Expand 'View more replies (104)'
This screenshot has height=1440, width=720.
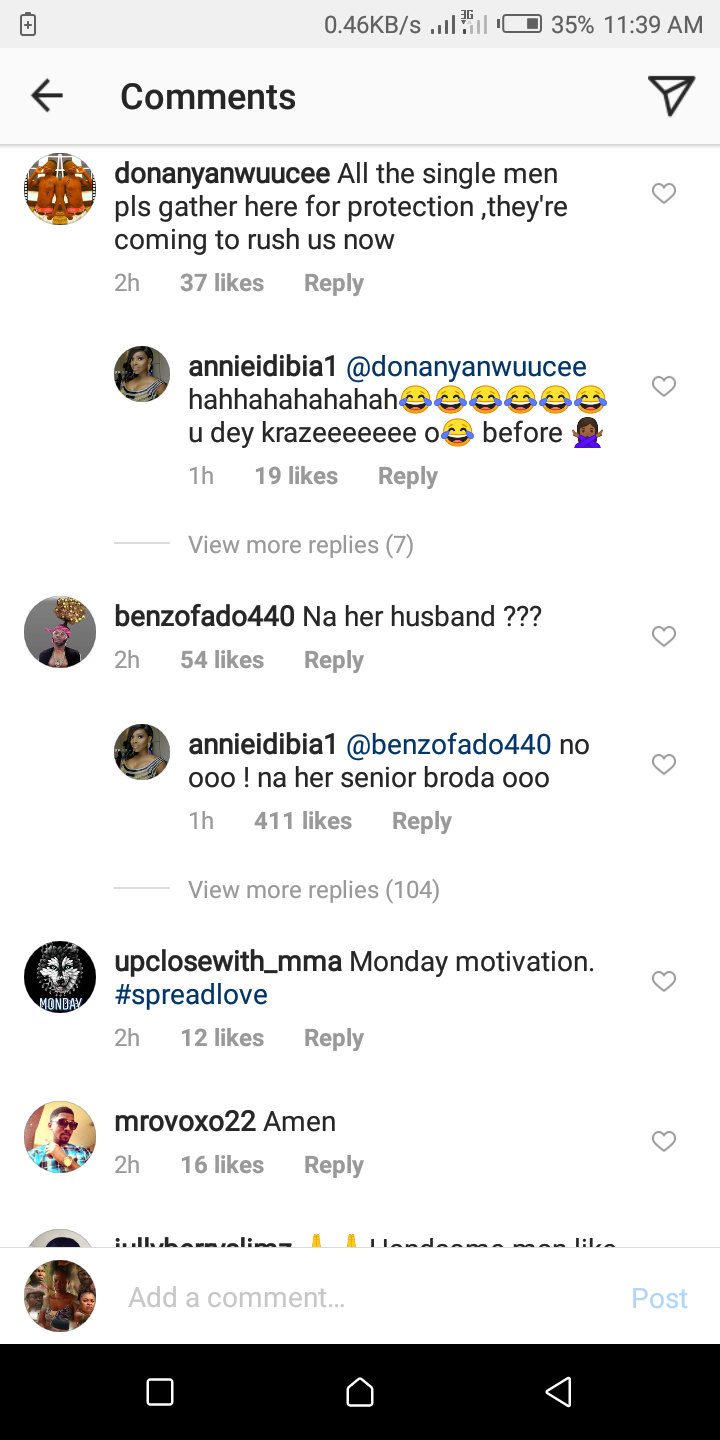click(x=313, y=890)
